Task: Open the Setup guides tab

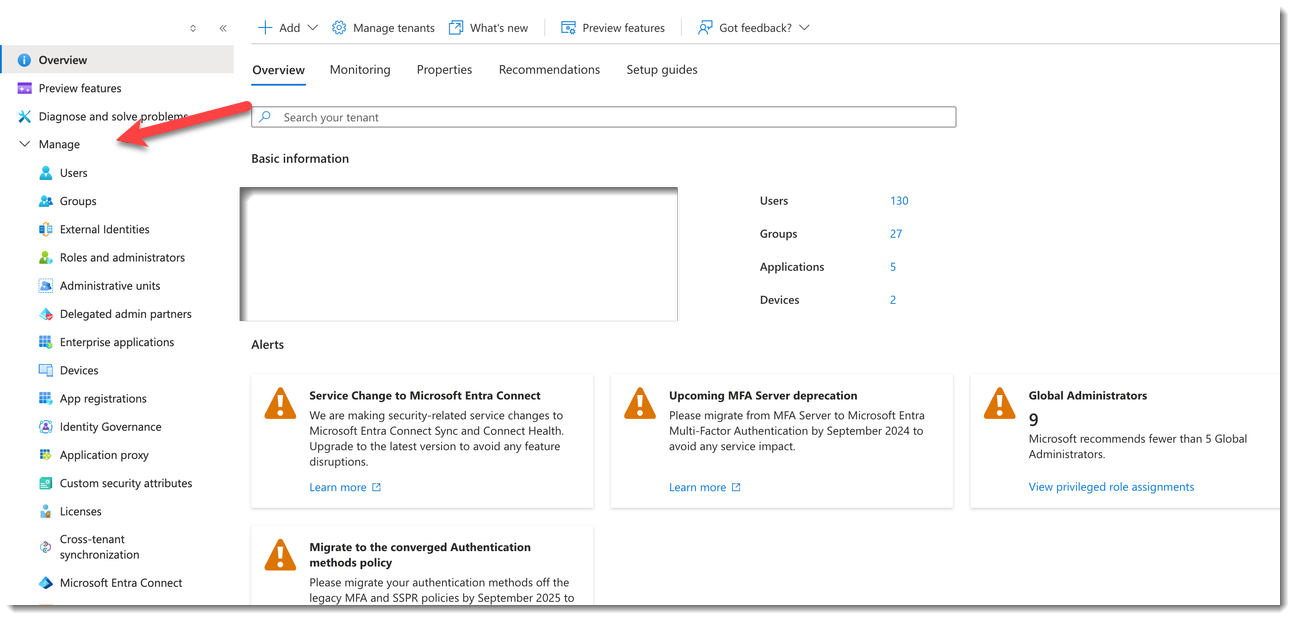Action: (x=662, y=70)
